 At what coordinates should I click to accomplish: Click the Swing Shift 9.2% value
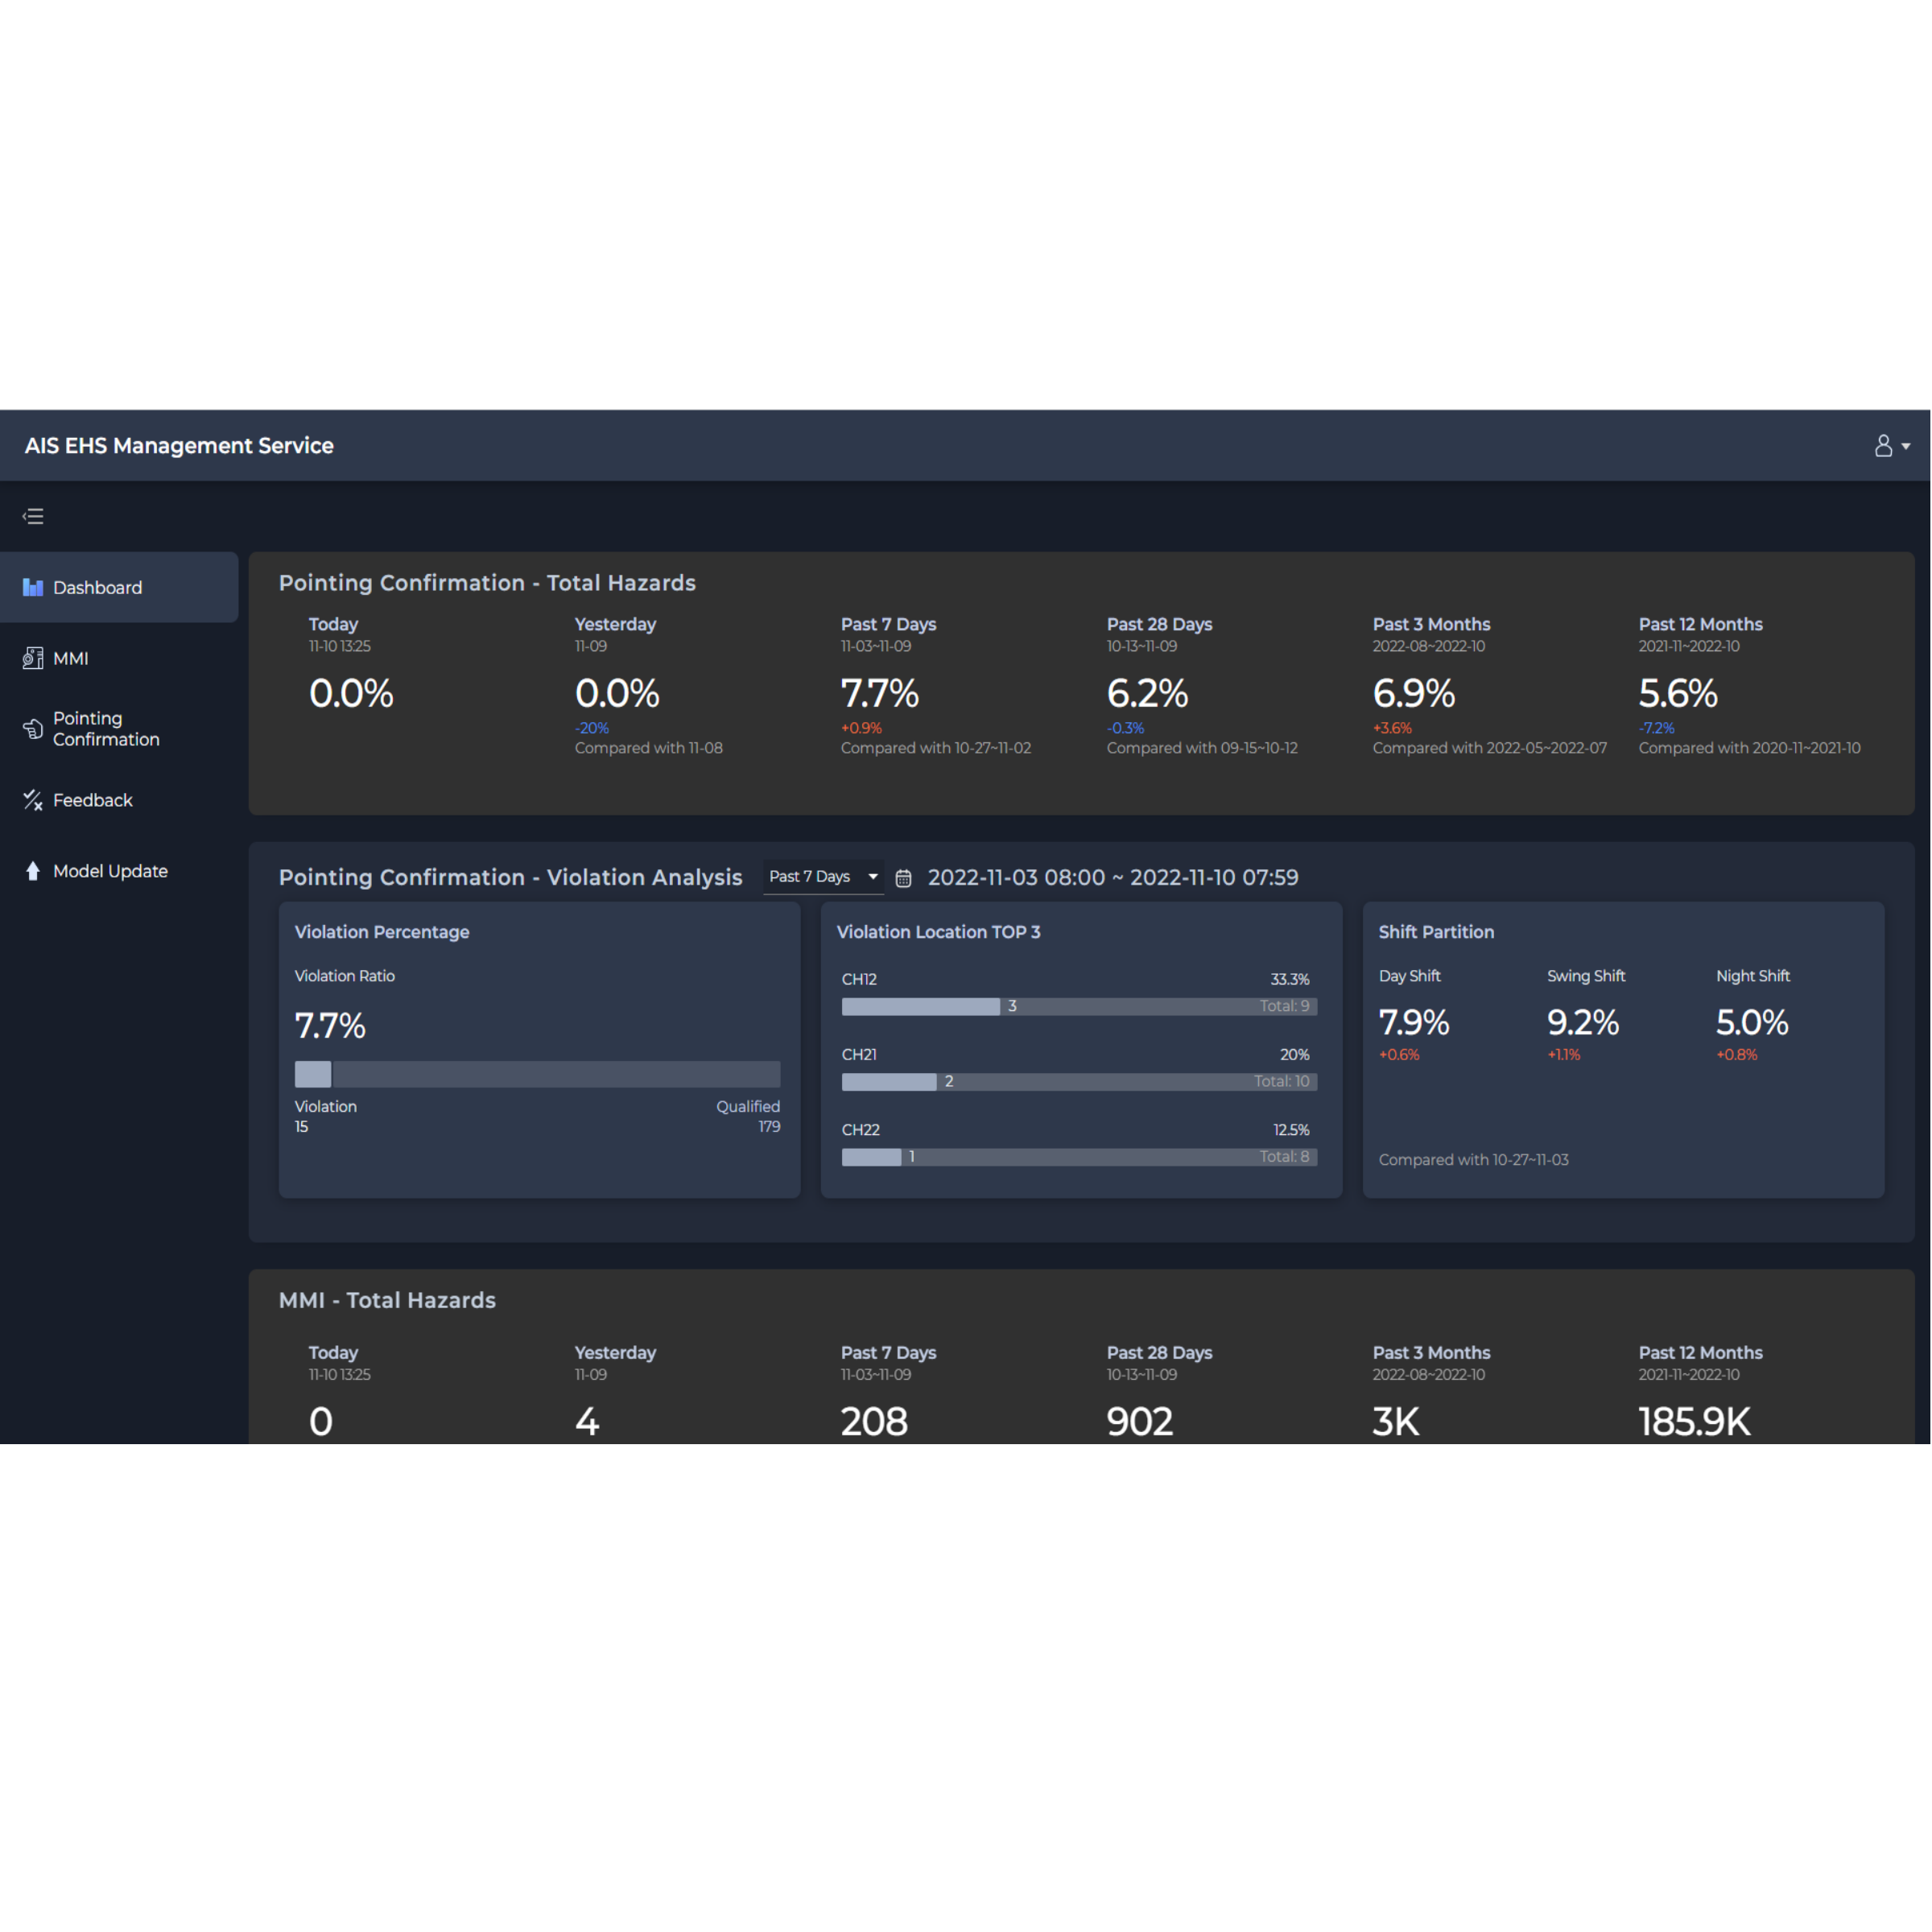[x=1583, y=1022]
